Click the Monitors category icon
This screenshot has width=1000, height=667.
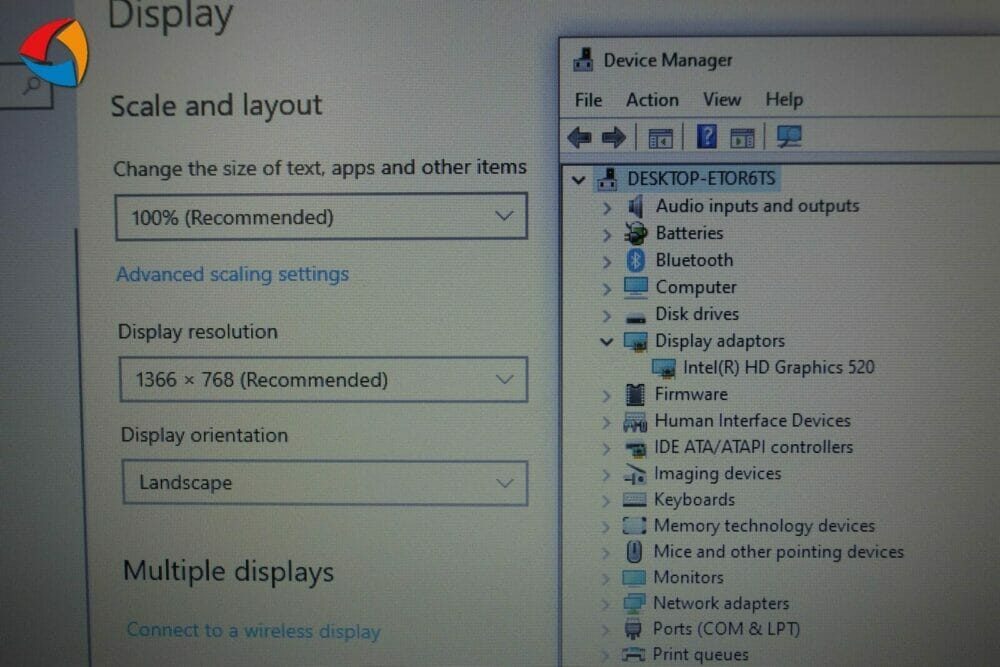click(634, 578)
